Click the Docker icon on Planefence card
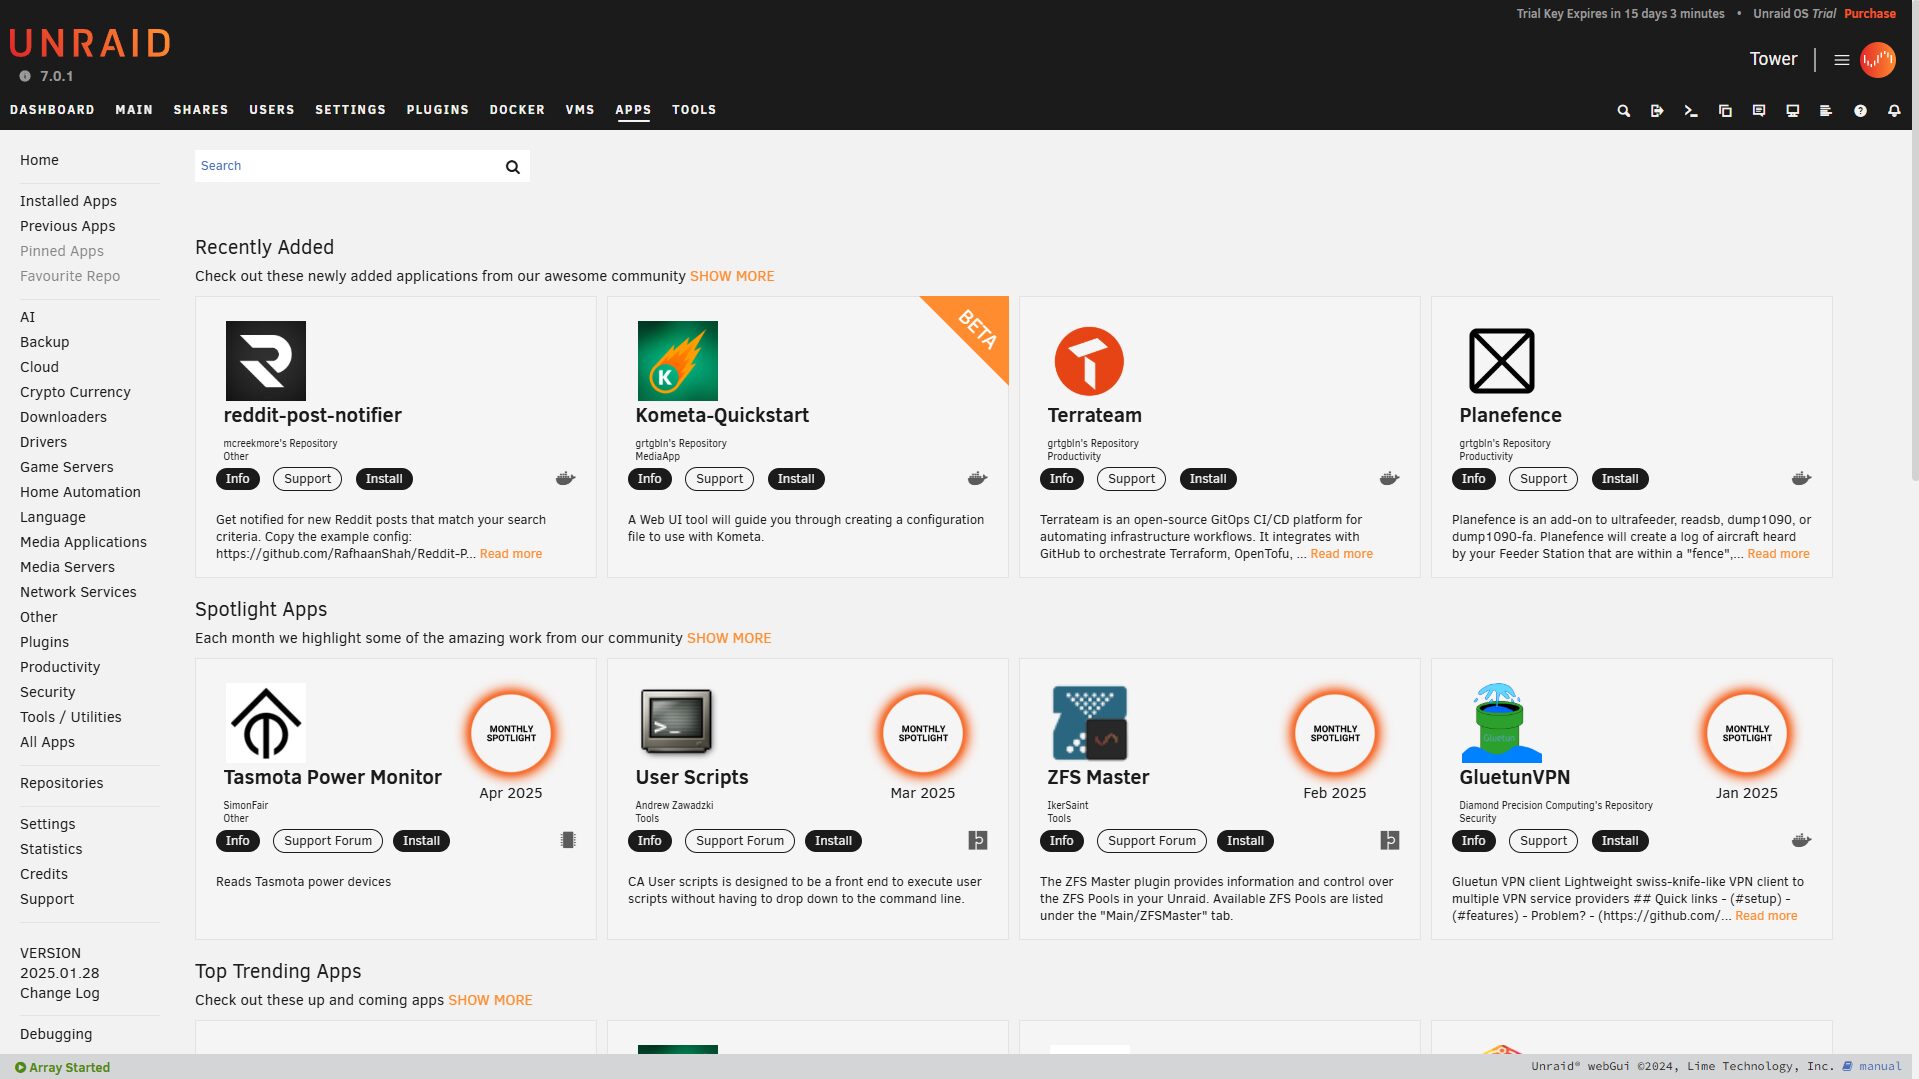 click(1802, 479)
